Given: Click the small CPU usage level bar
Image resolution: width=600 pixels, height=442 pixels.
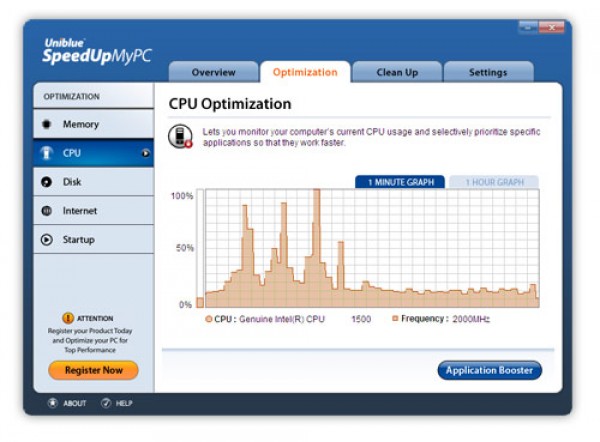Looking at the screenshot, I should click(x=200, y=302).
